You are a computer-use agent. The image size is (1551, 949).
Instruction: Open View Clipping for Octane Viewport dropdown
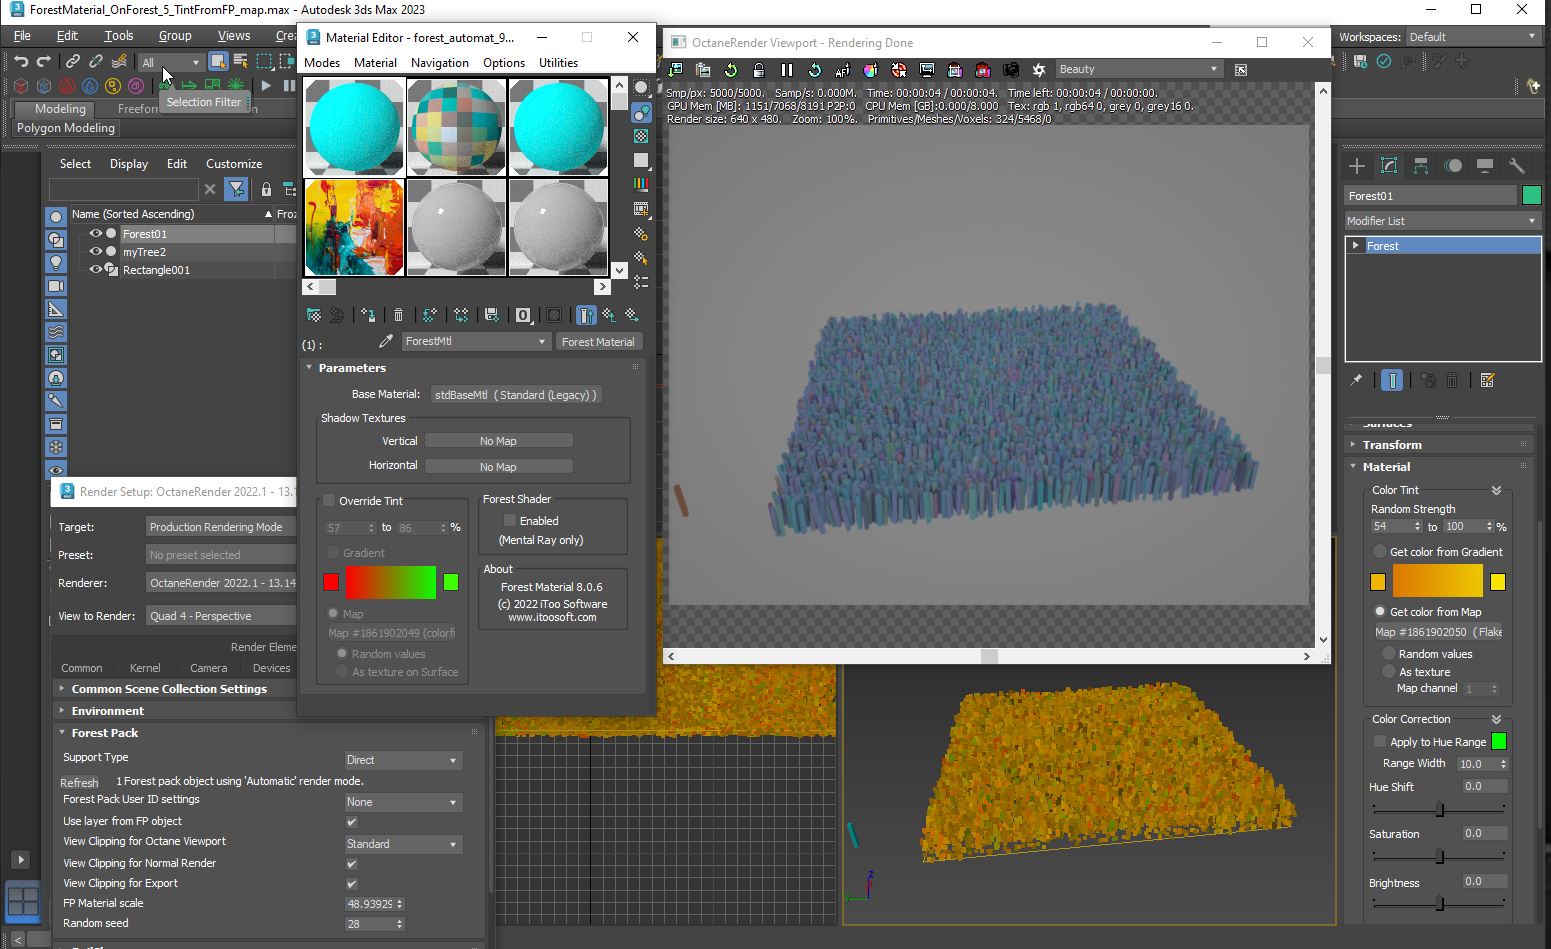click(403, 844)
